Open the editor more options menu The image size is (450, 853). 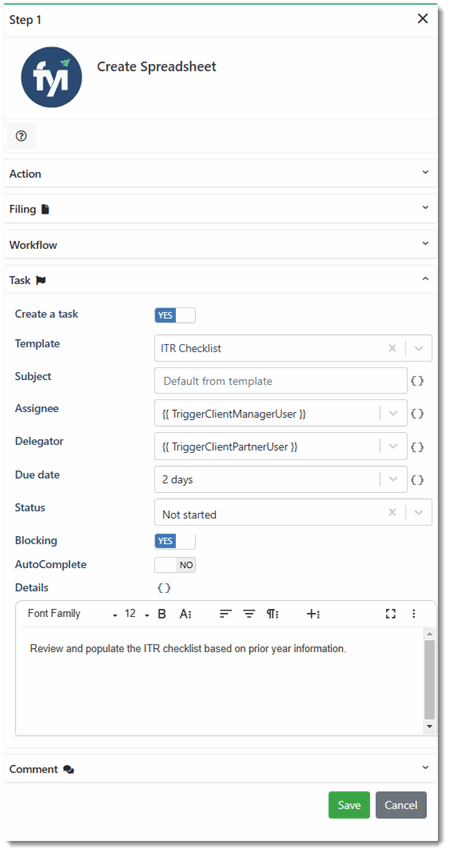(x=414, y=614)
